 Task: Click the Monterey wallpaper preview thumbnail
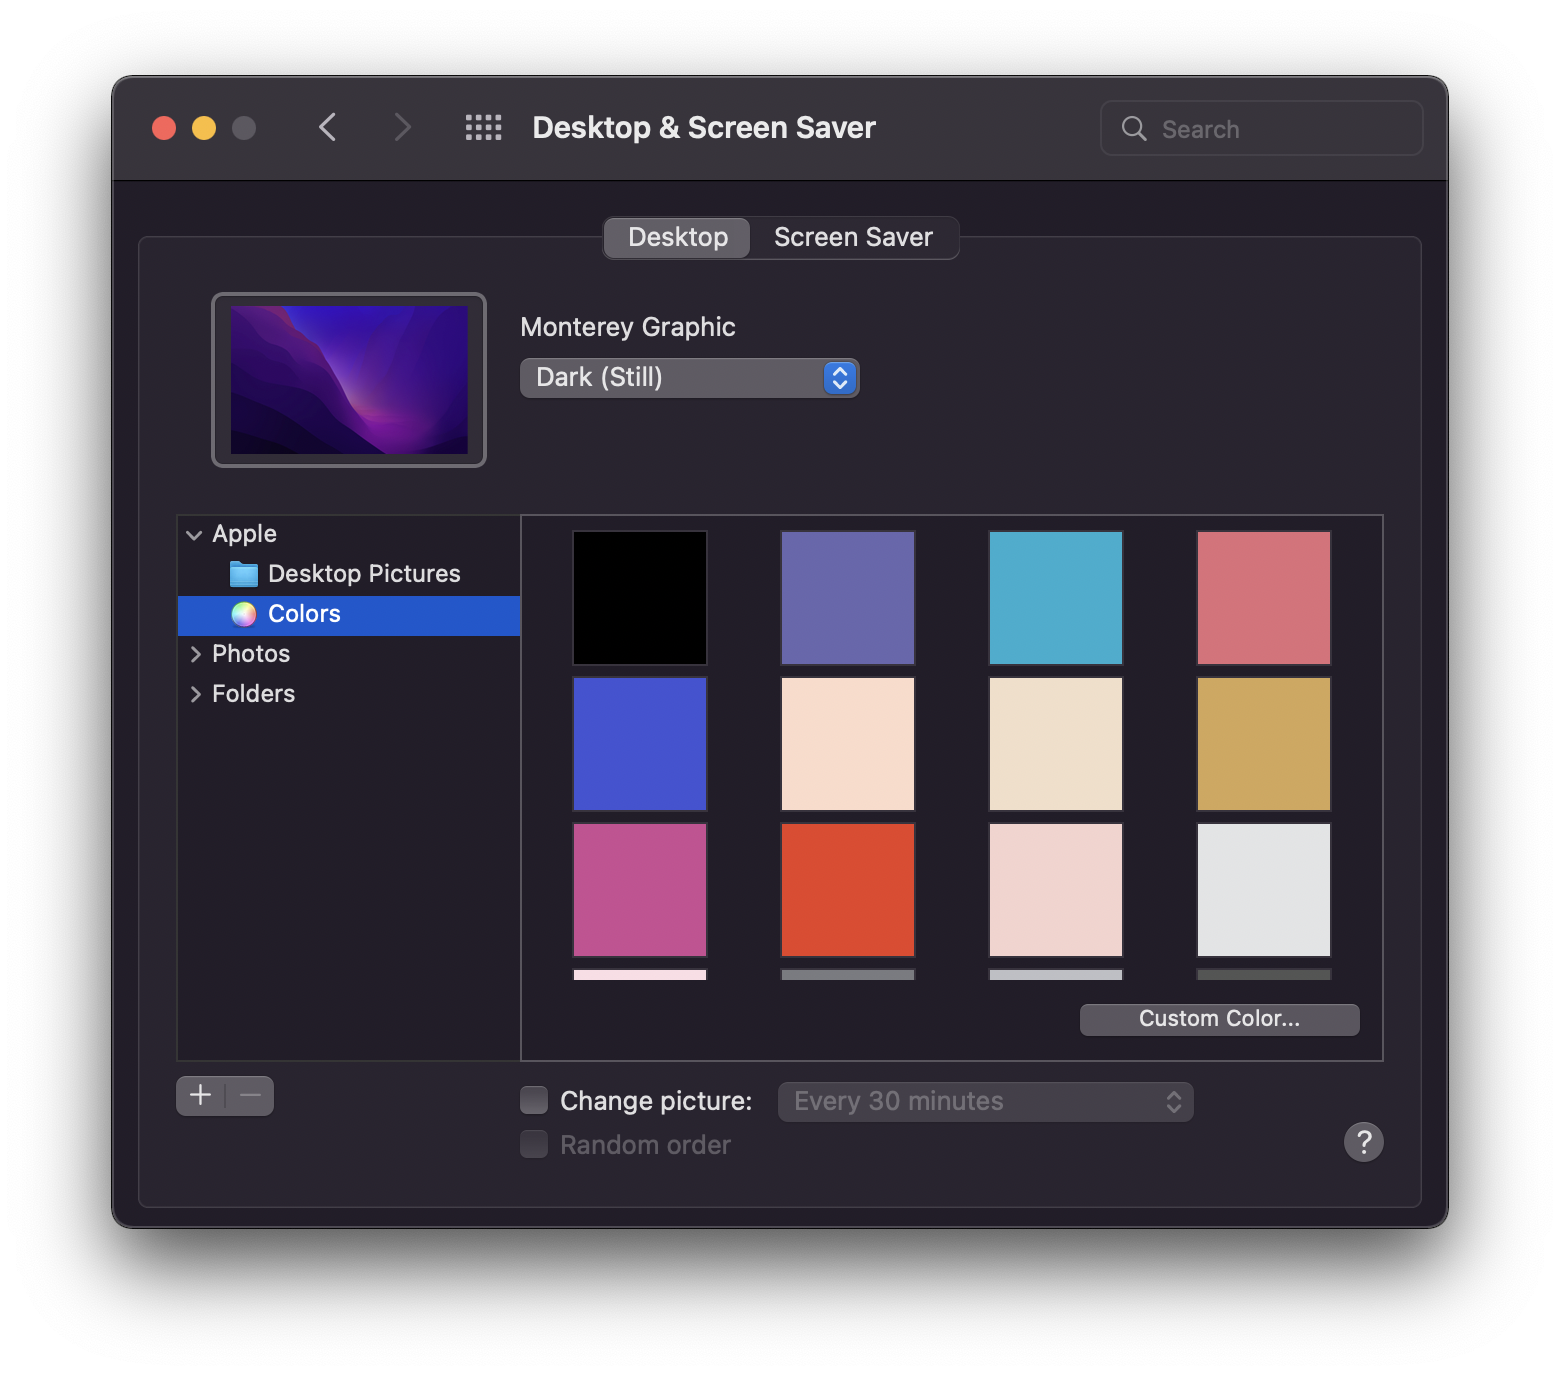click(349, 380)
